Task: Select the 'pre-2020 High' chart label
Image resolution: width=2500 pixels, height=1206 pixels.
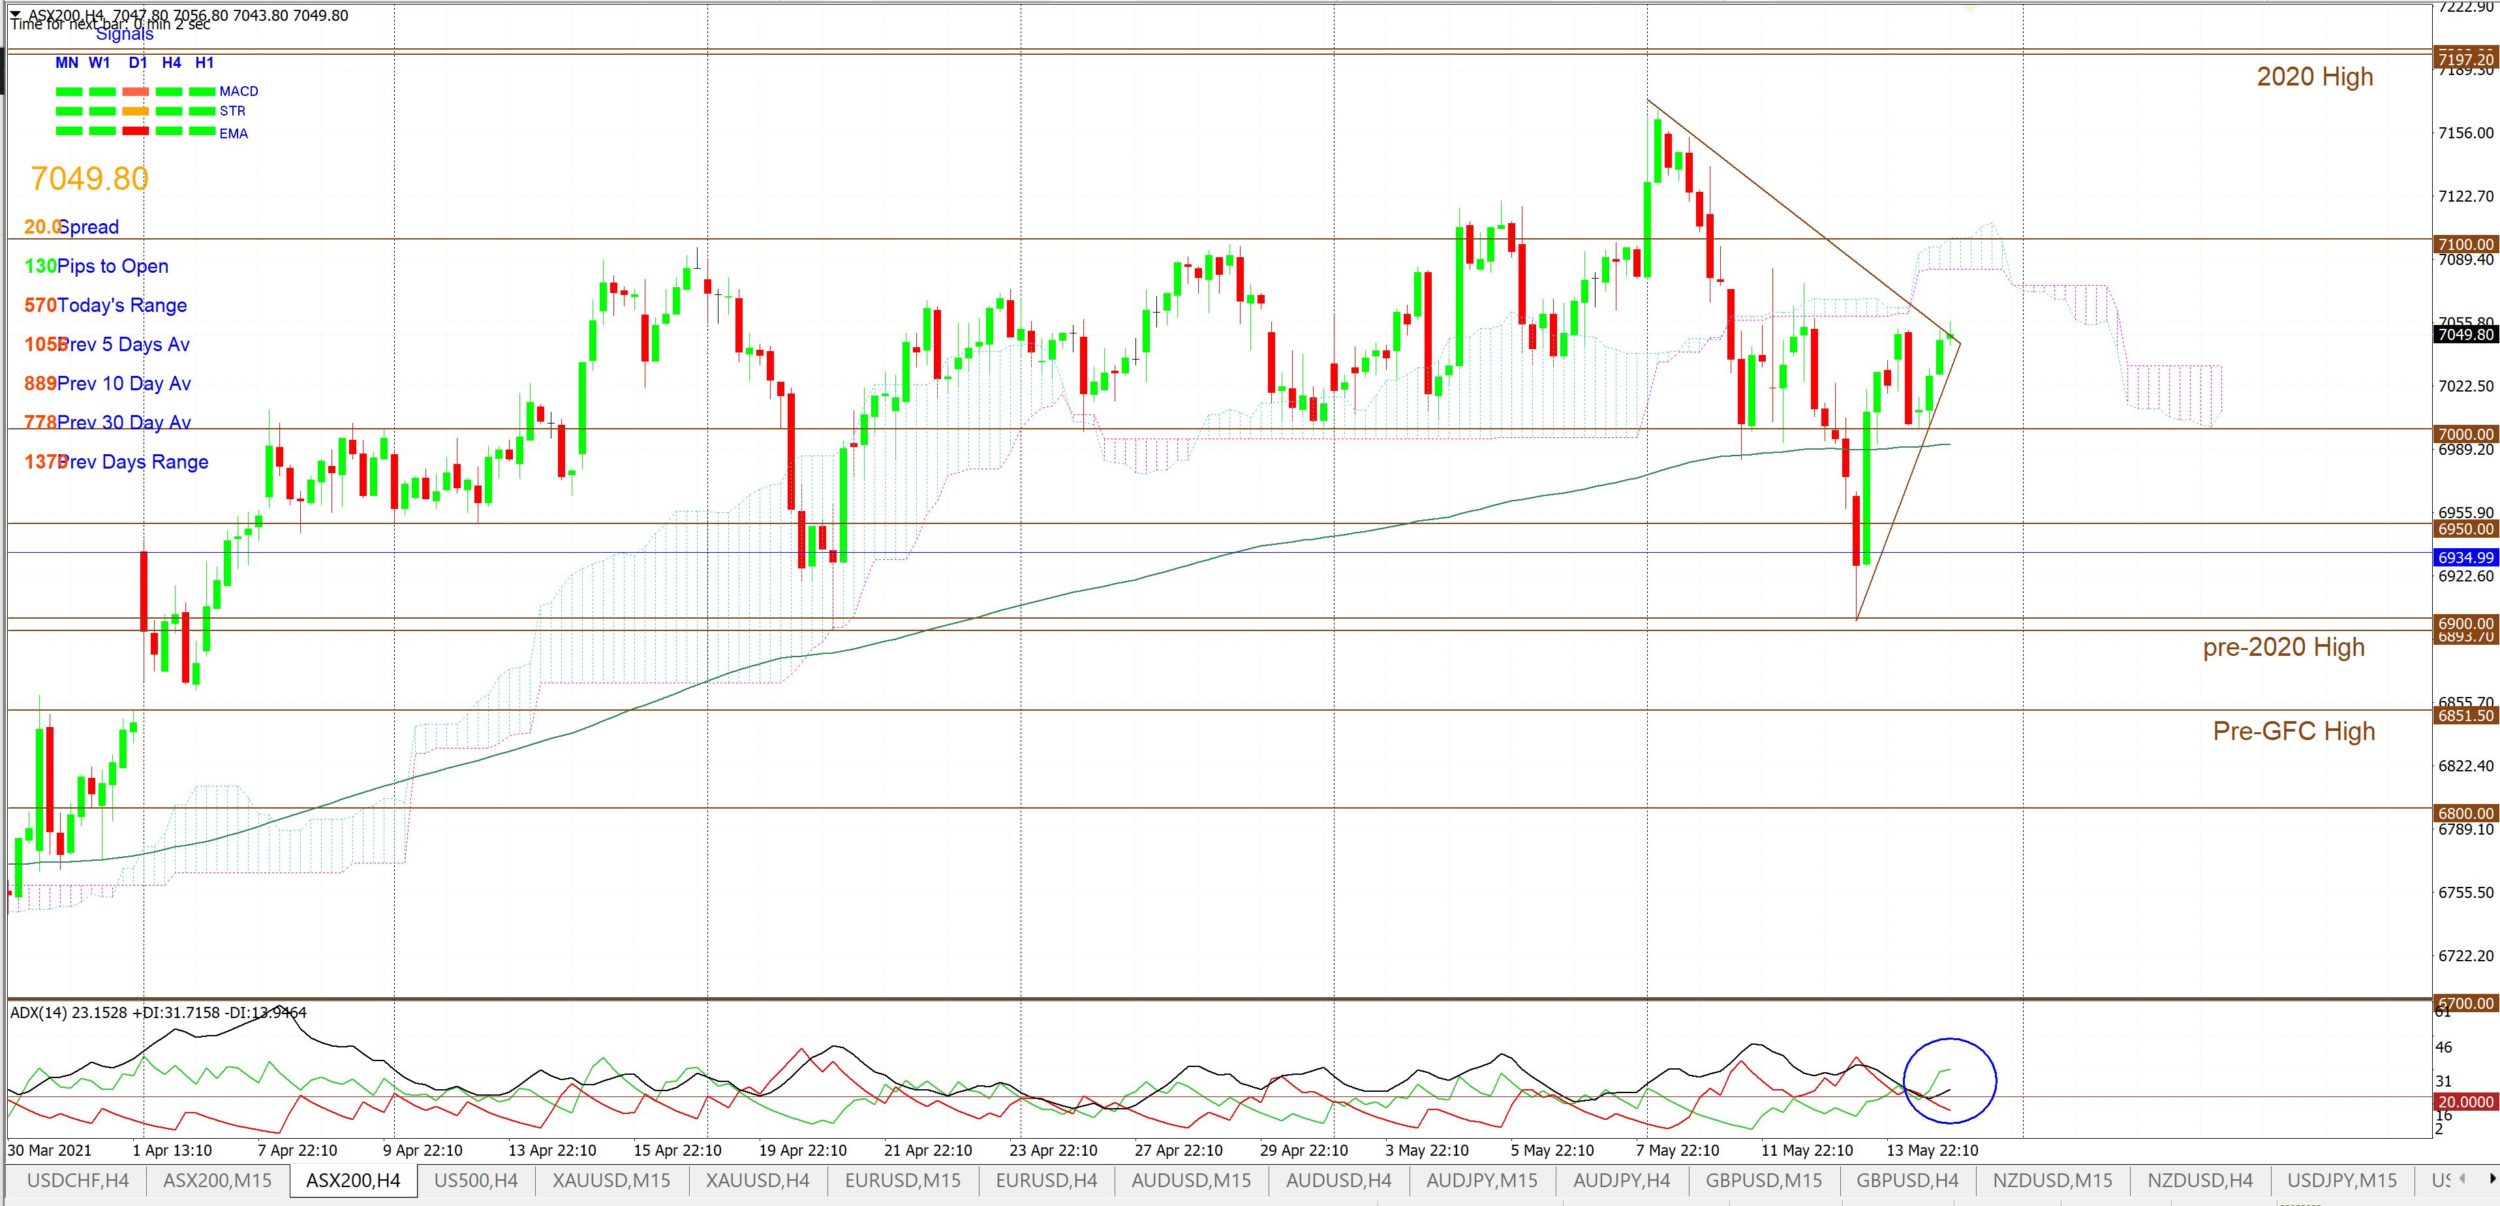Action: (x=2283, y=647)
